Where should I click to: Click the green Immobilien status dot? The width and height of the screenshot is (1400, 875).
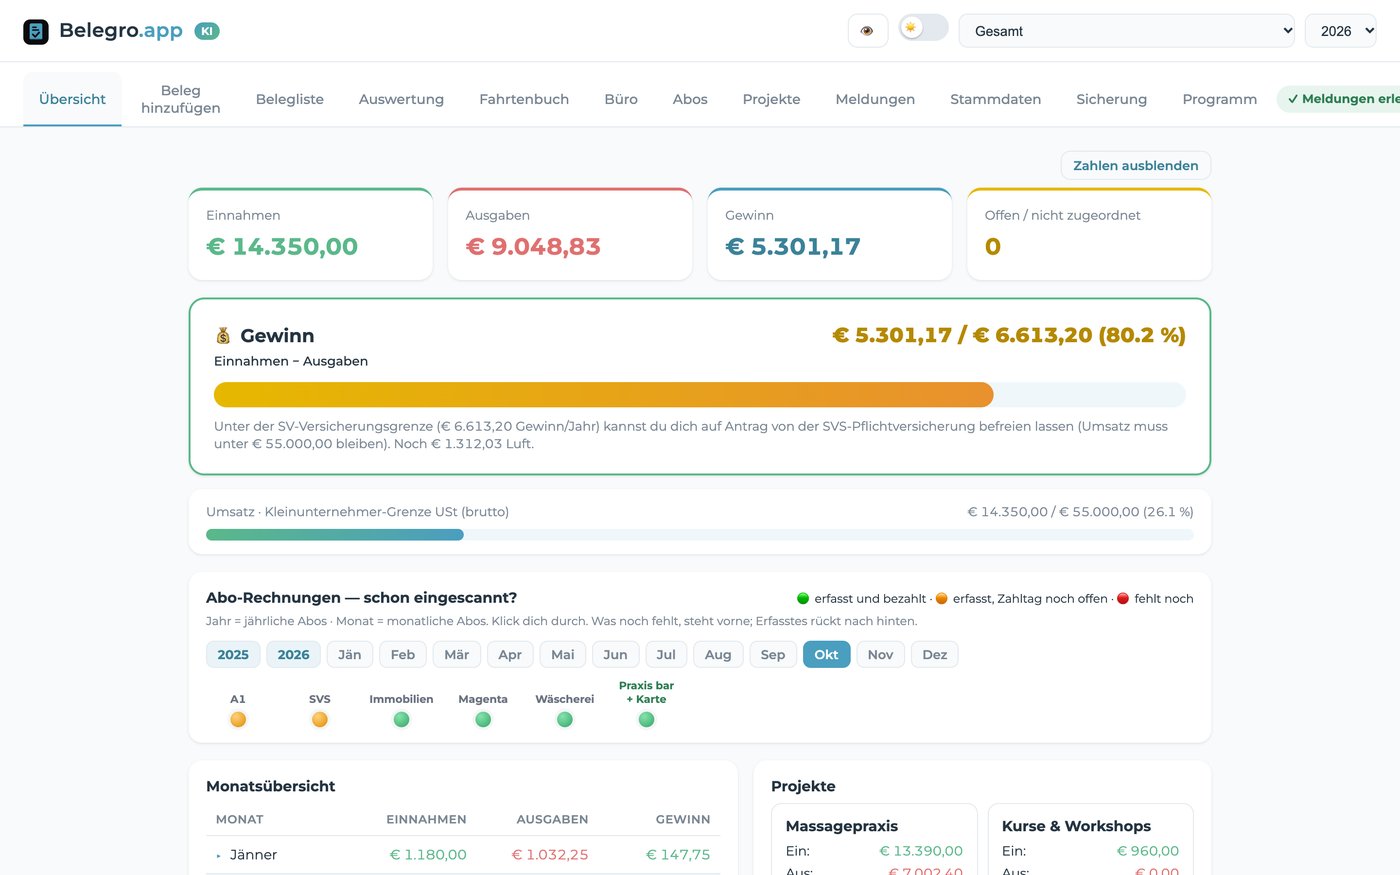[401, 719]
